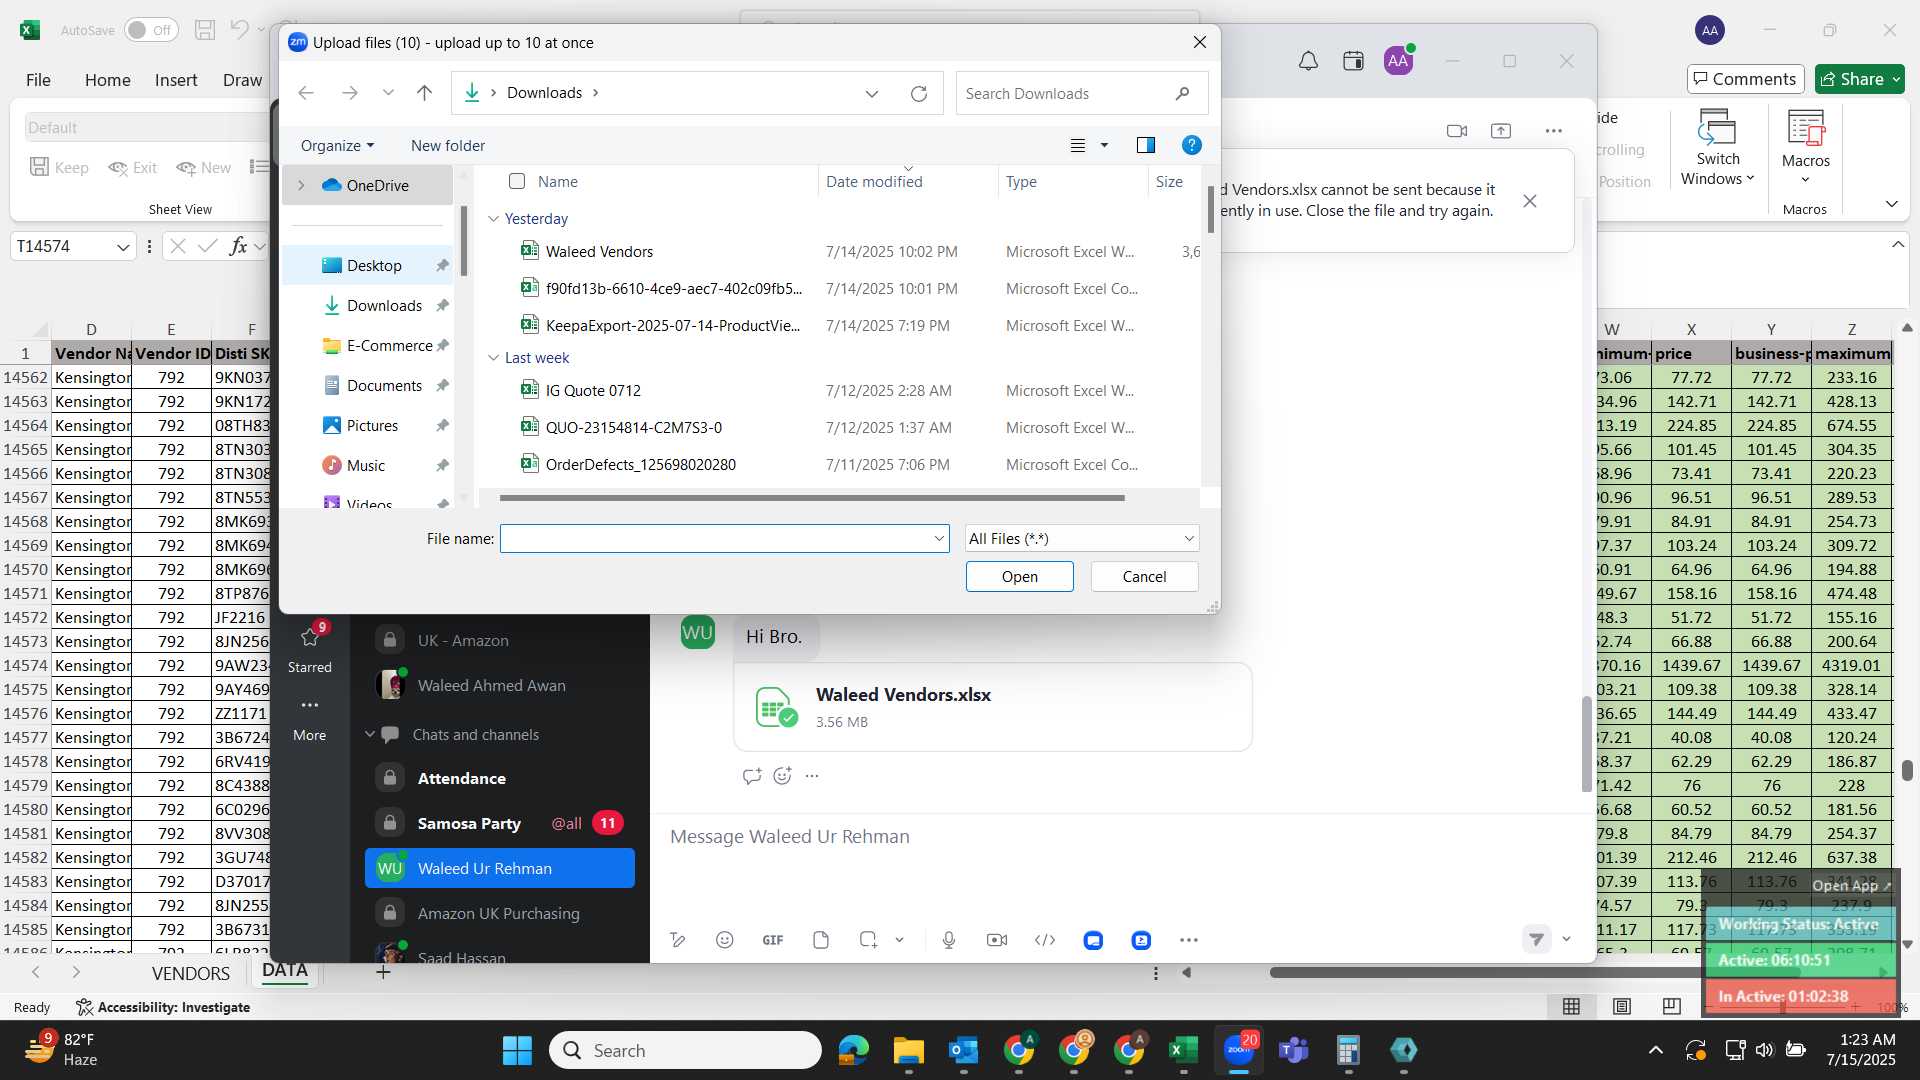
Task: Check the select-all checkbox next to Name column
Action: [517, 181]
